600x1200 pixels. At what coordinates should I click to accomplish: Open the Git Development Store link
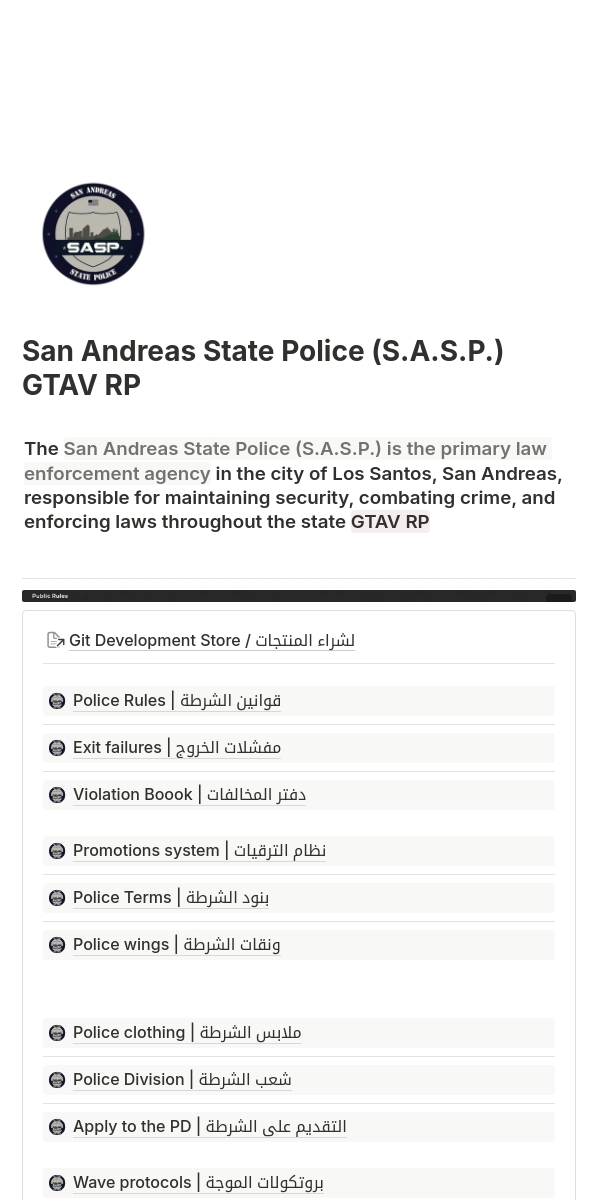(212, 640)
